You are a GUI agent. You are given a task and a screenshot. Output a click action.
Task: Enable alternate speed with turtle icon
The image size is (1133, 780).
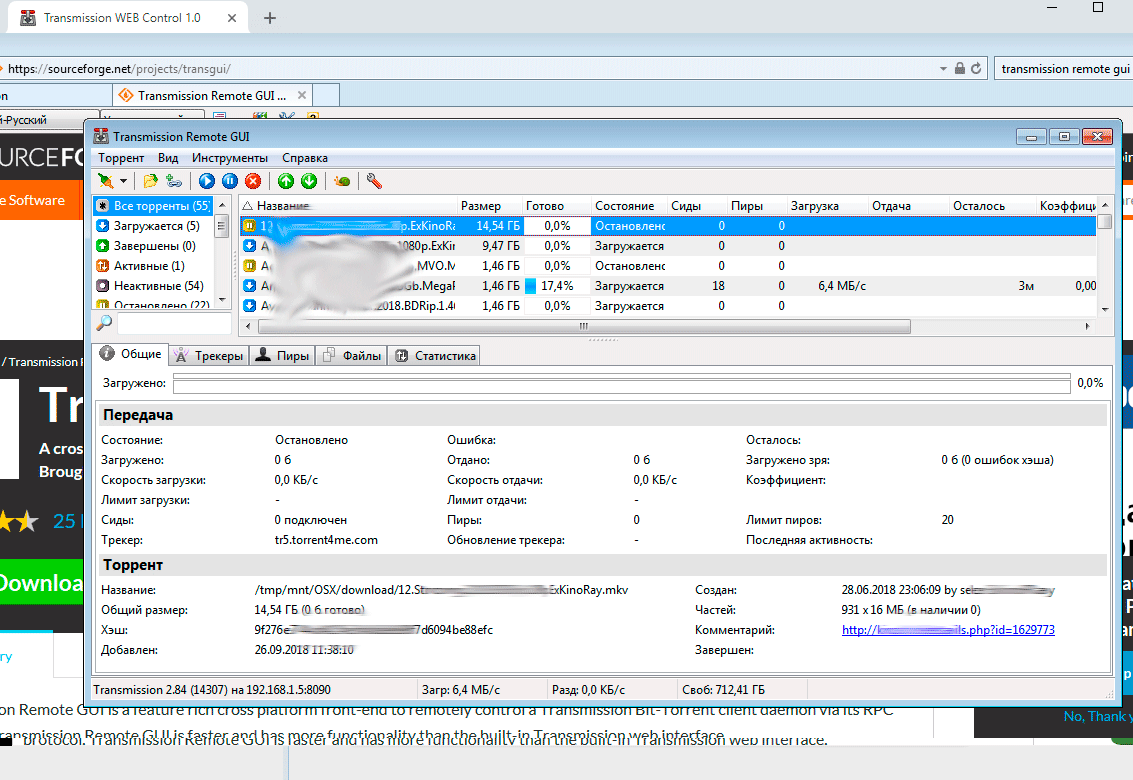(x=340, y=181)
